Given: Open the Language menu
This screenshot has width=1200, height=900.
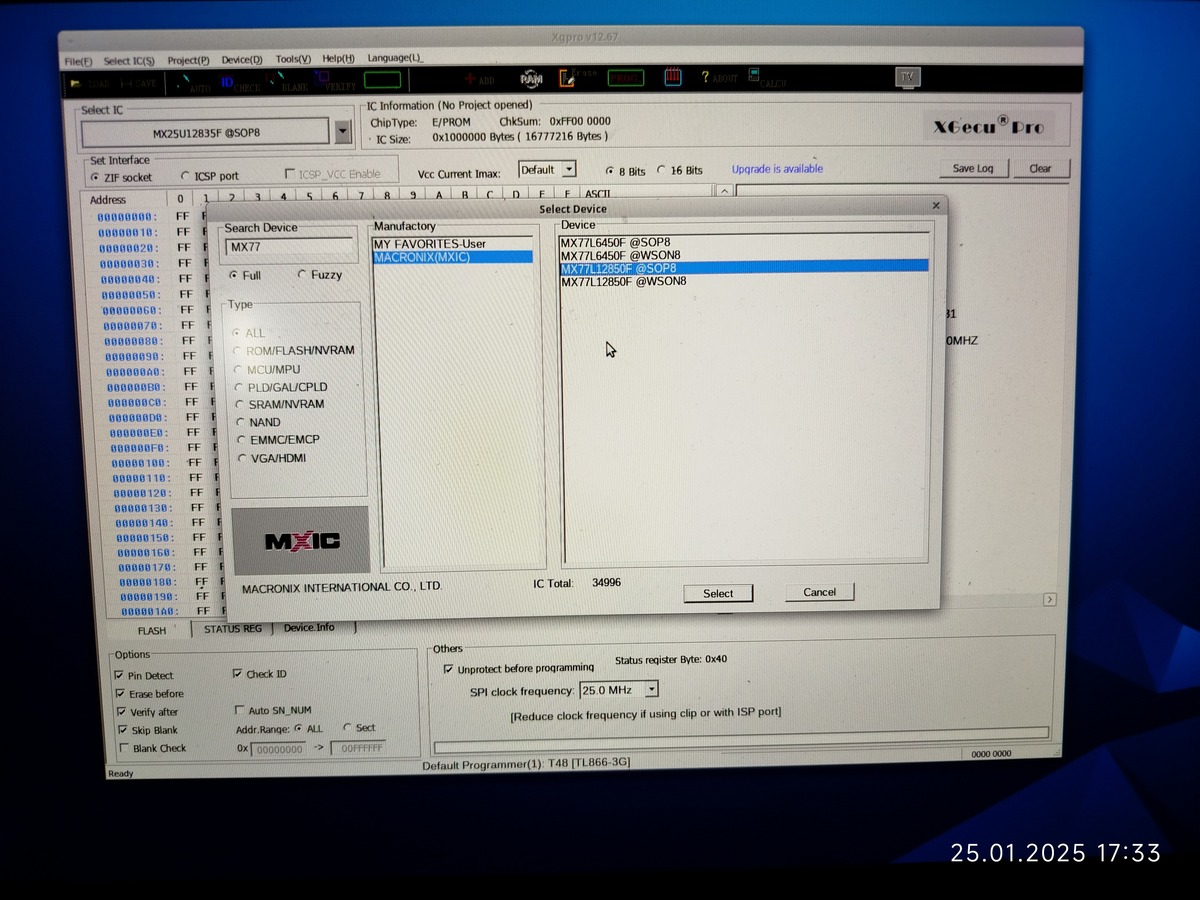Looking at the screenshot, I should 394,58.
